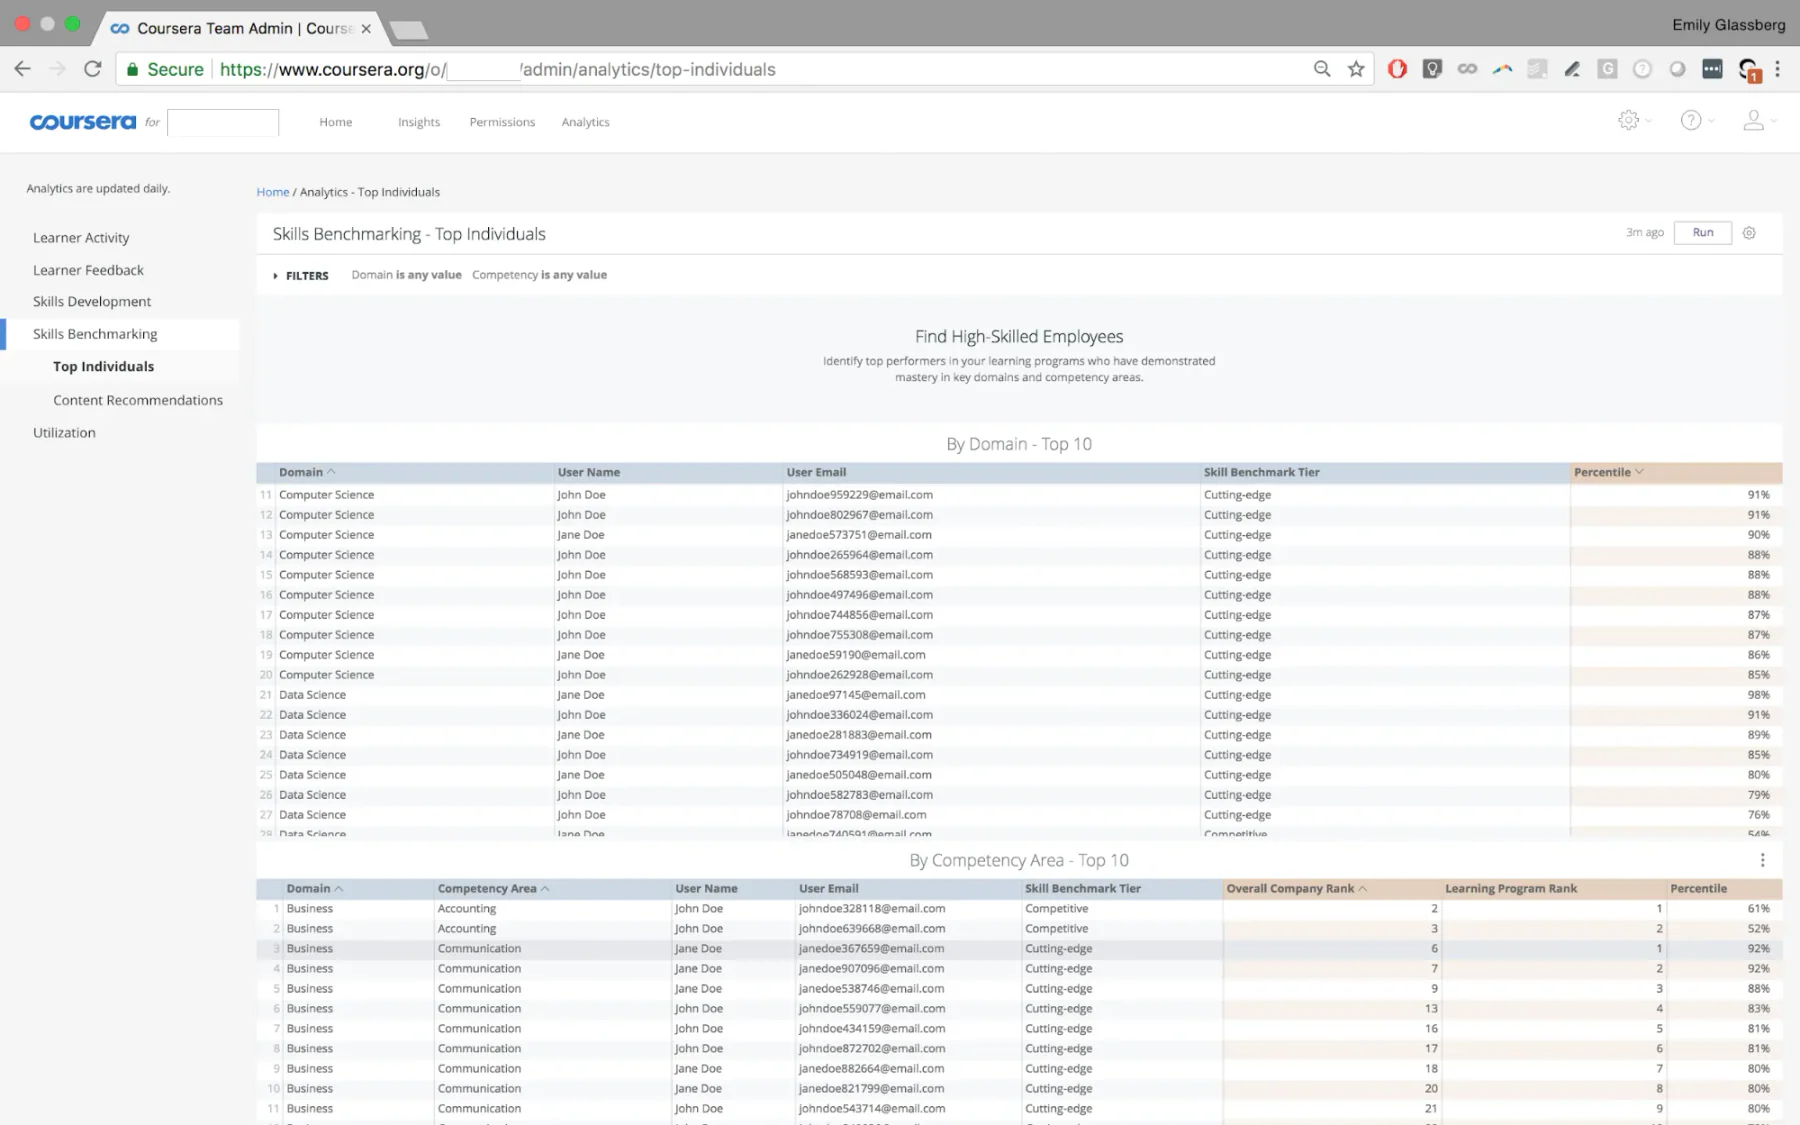The width and height of the screenshot is (1800, 1125).
Task: Click the 98% percentile cell
Action: pyautogui.click(x=1758, y=695)
